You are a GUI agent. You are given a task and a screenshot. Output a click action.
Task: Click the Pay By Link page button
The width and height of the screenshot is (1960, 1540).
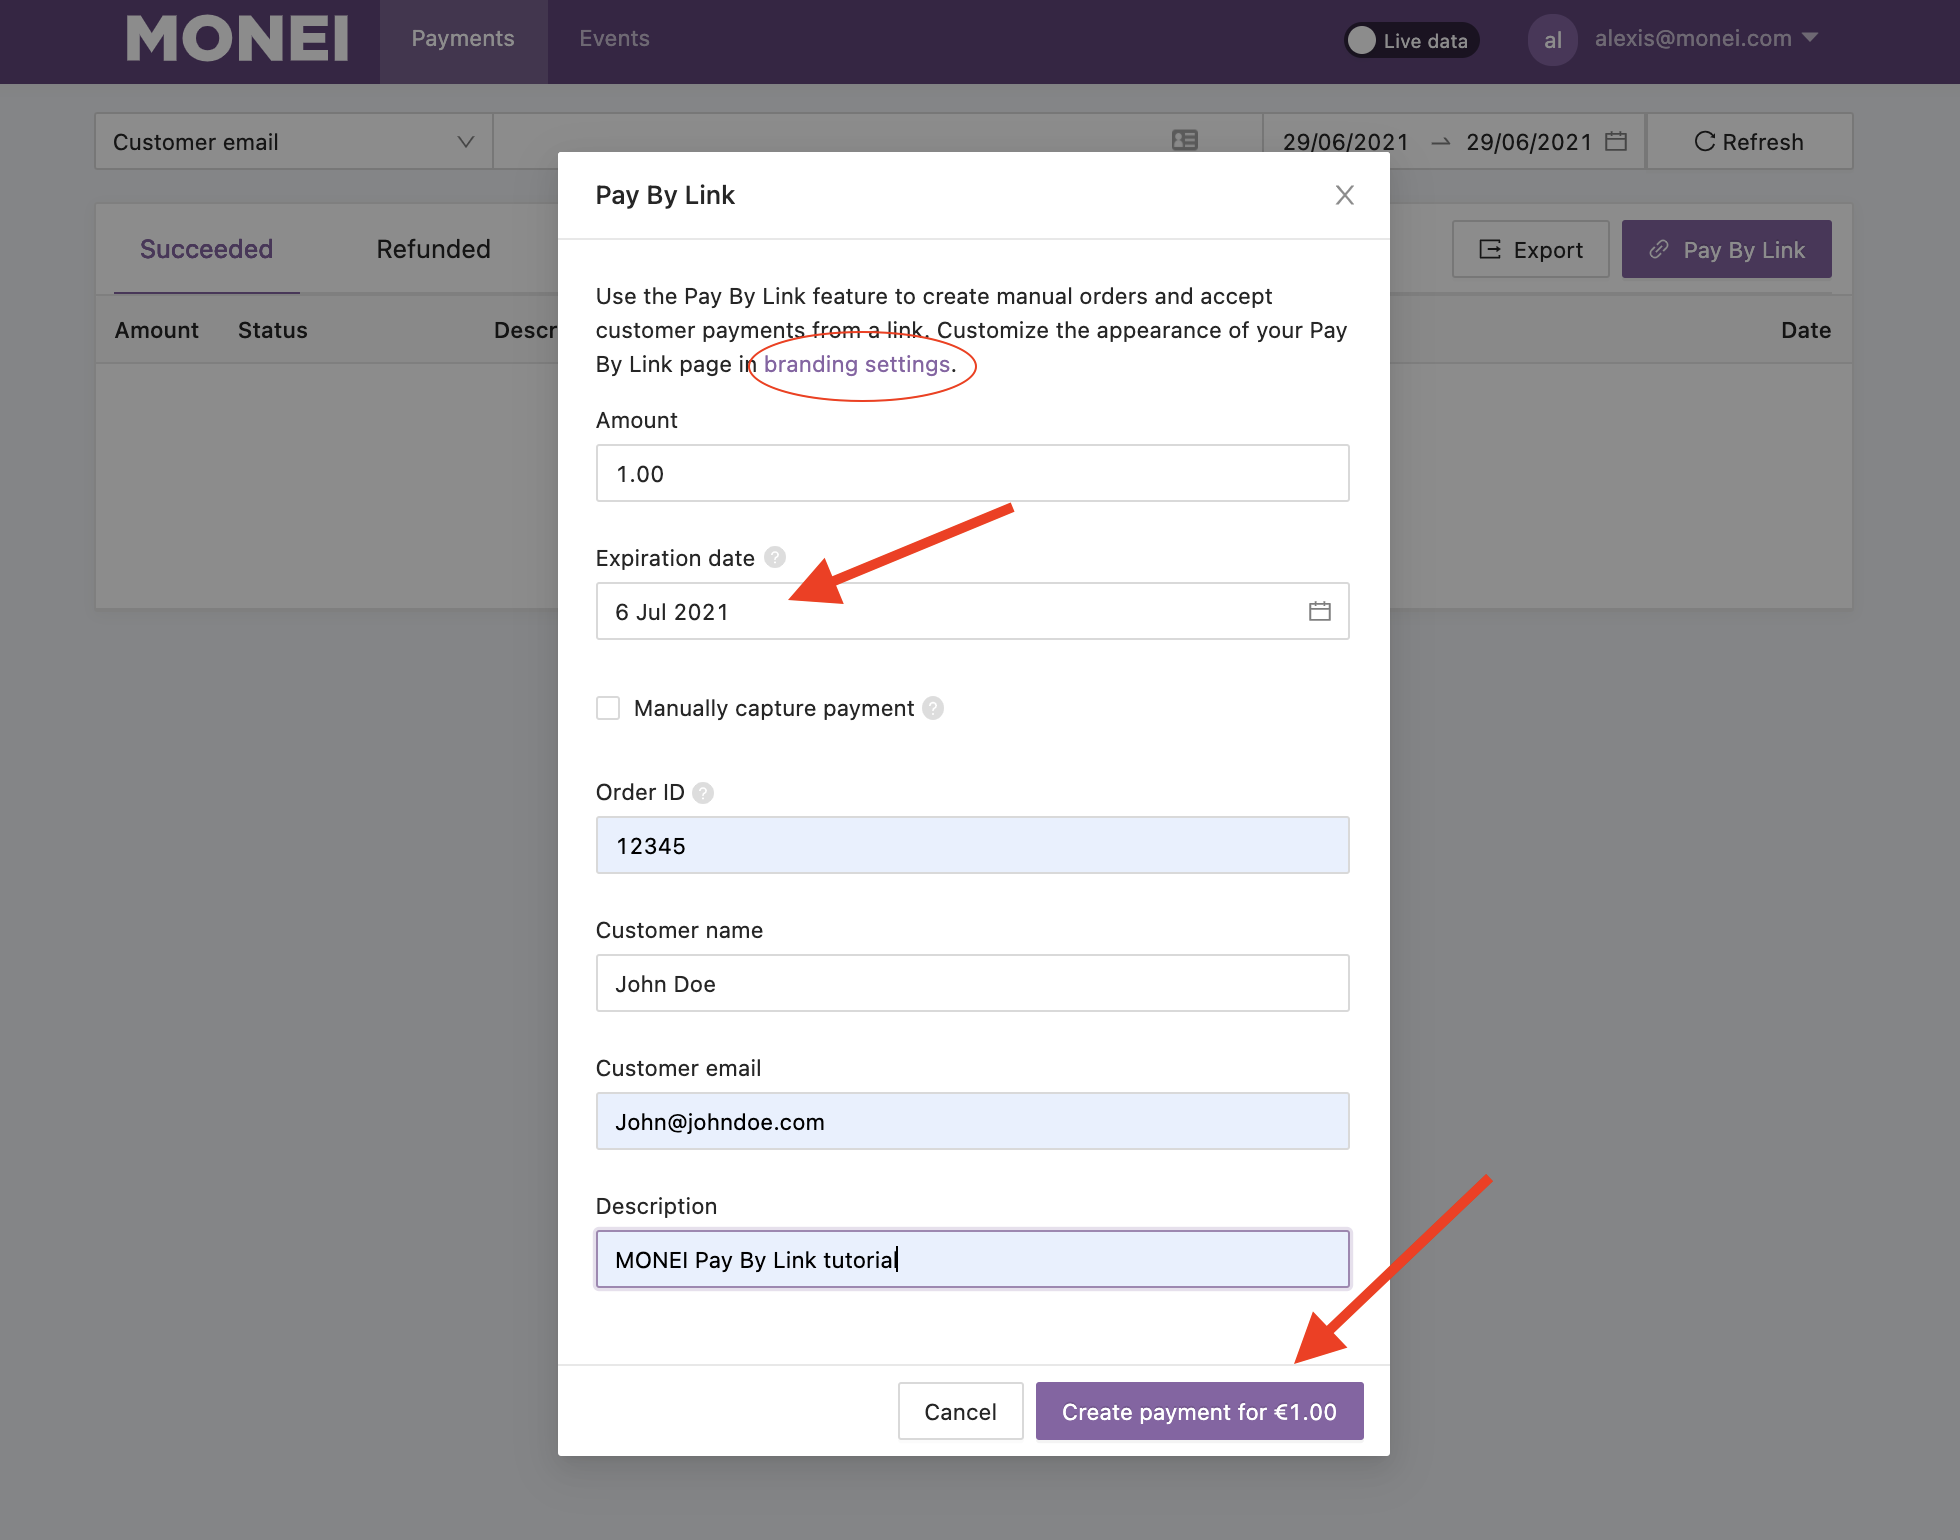(1726, 249)
